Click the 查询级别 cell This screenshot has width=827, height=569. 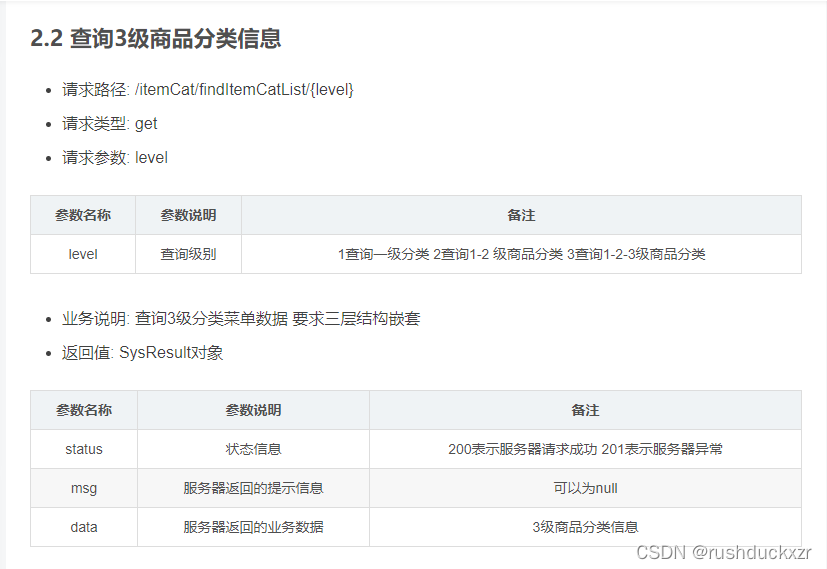click(188, 254)
